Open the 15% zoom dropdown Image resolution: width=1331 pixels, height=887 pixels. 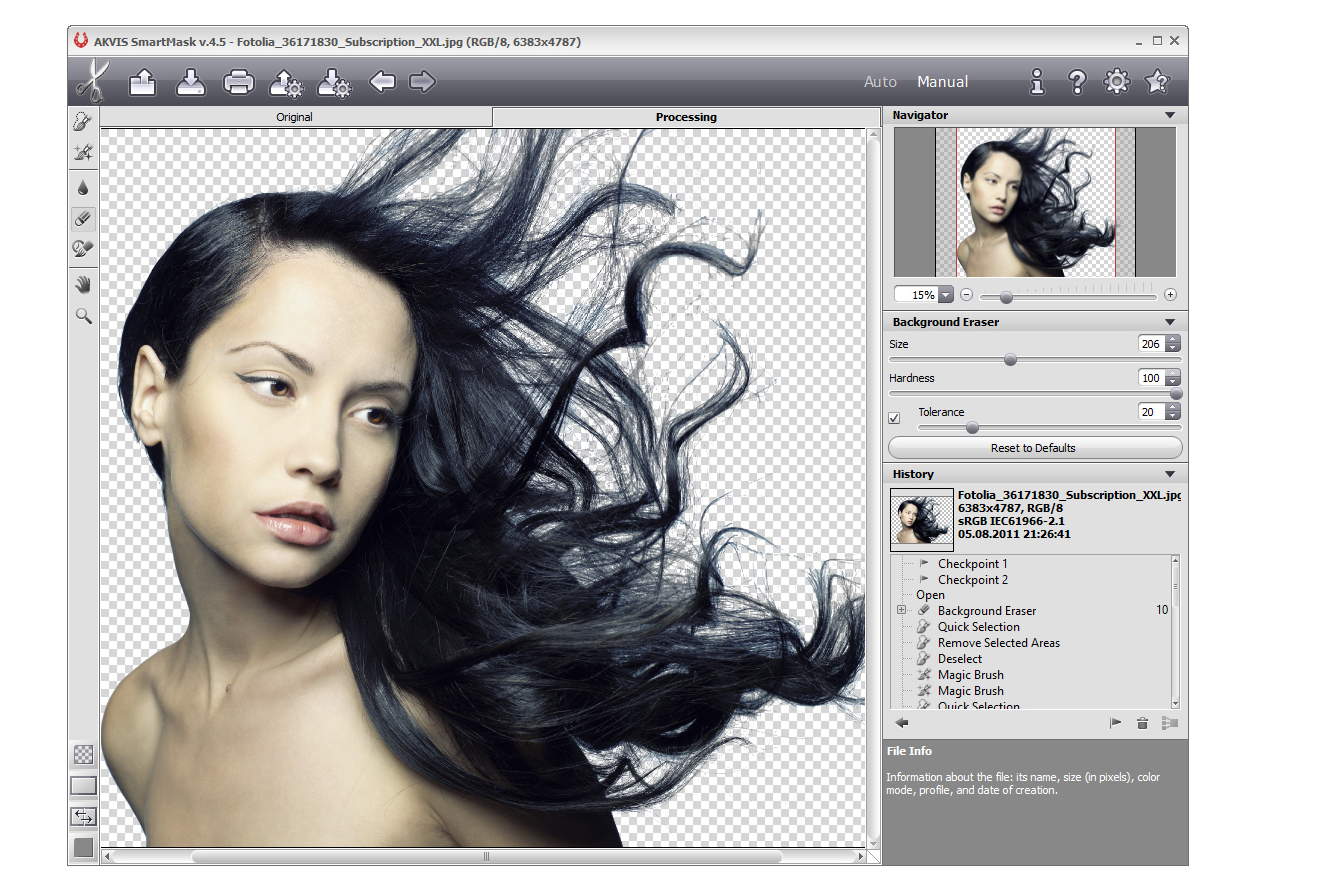tap(945, 295)
